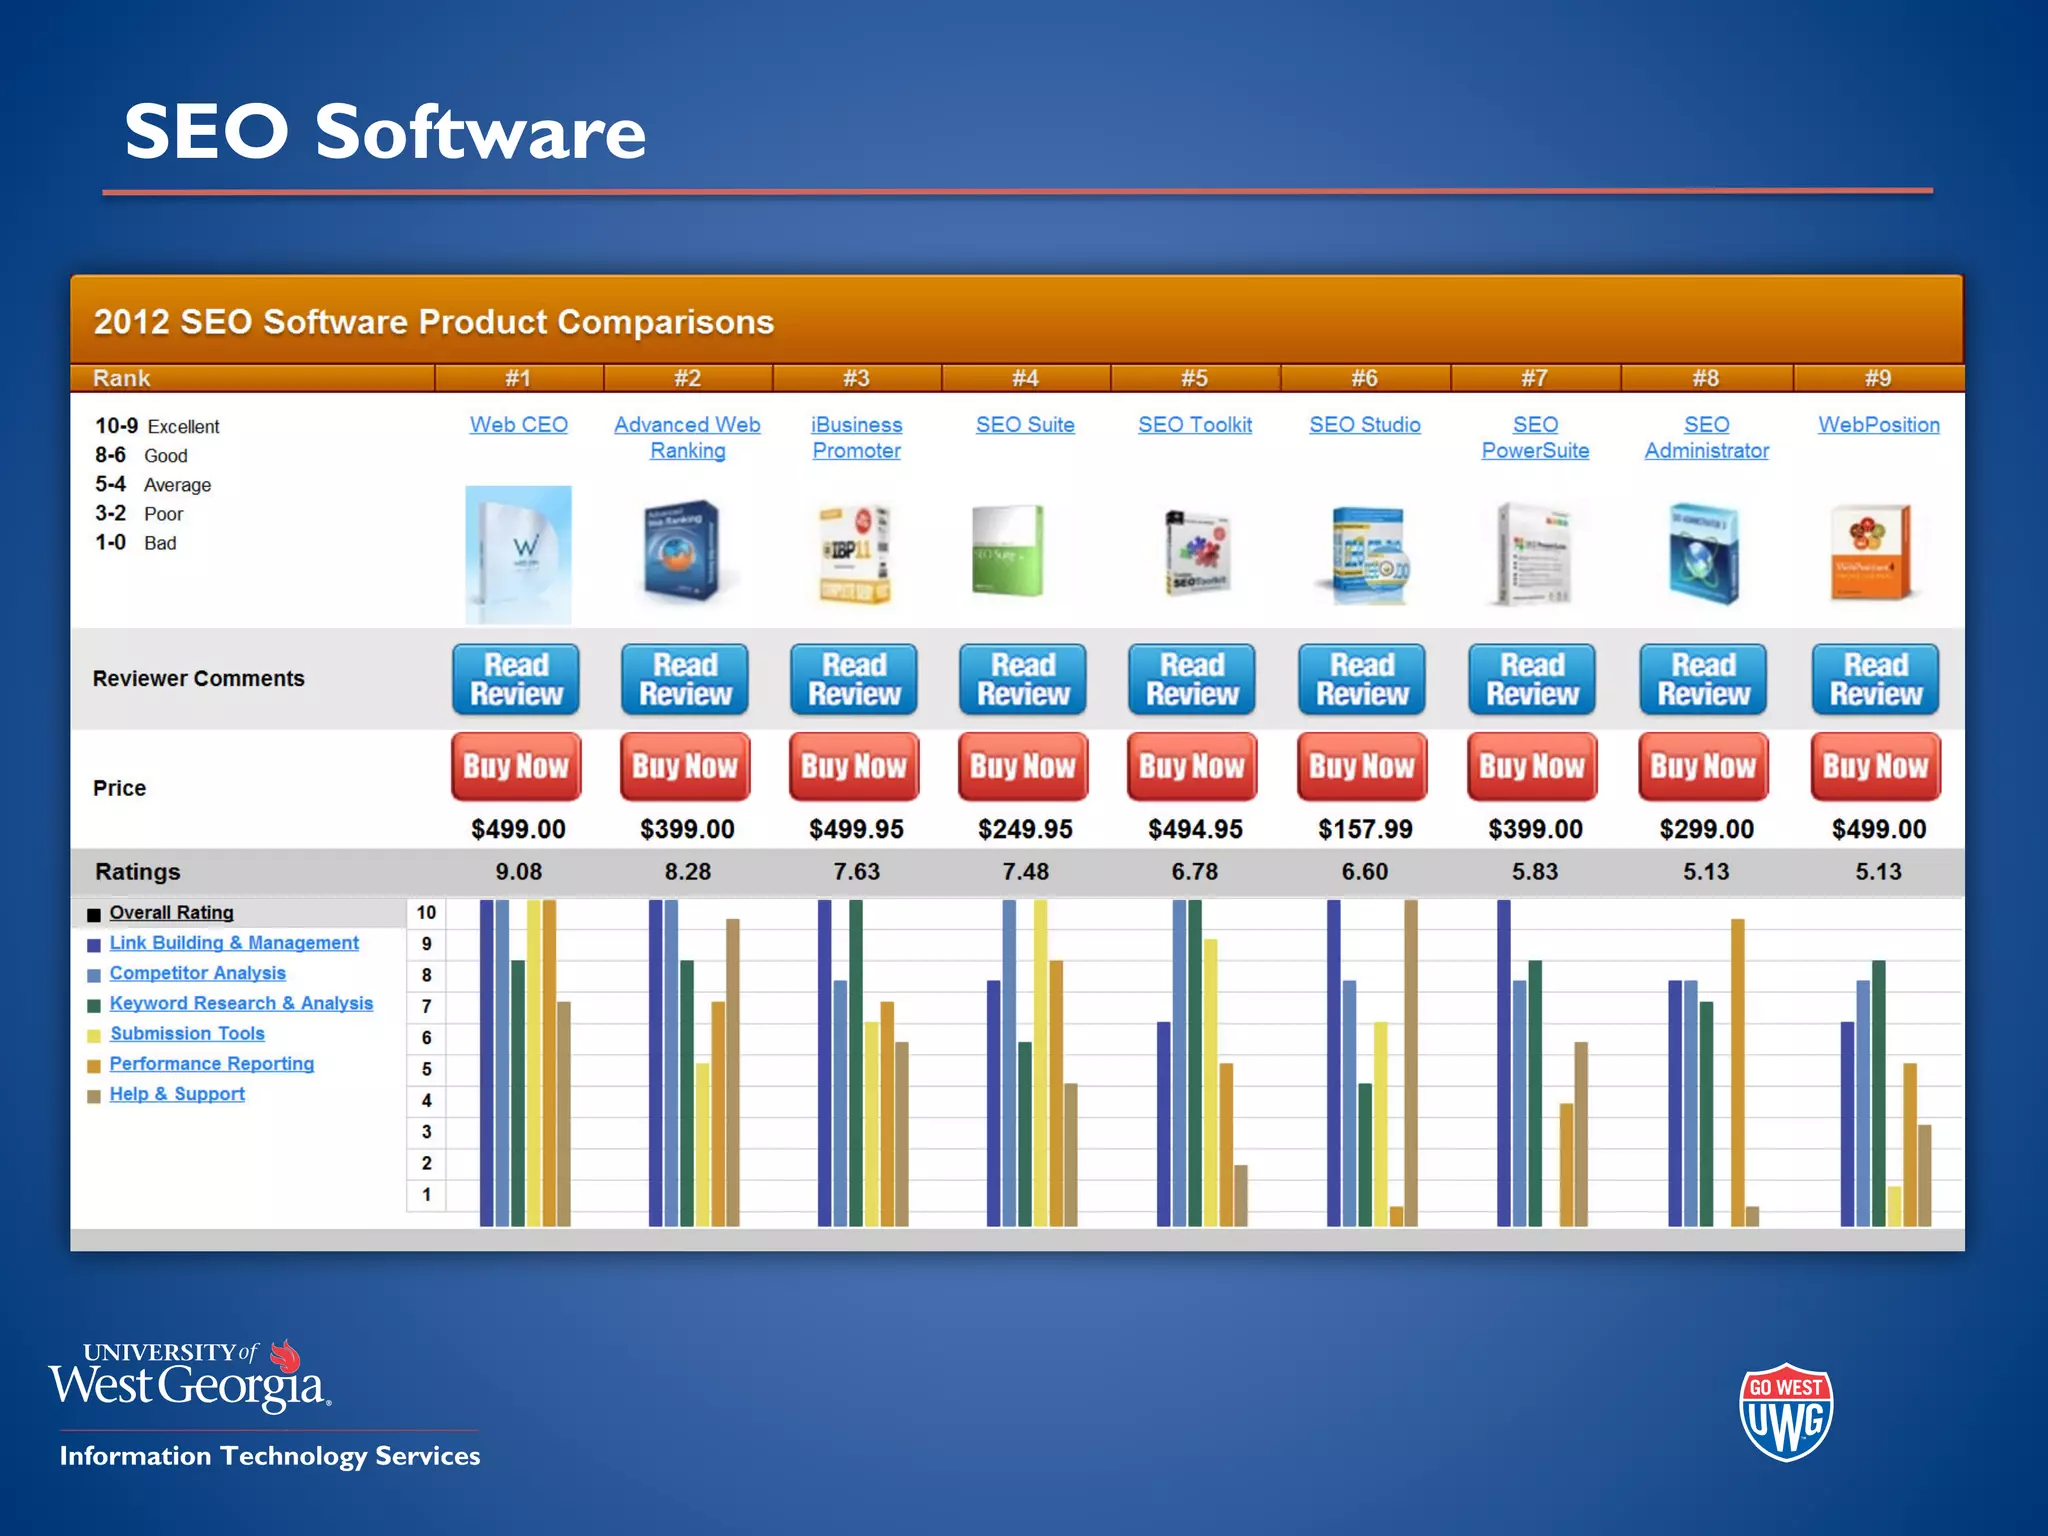This screenshot has height=1536, width=2048.
Task: Click the tan Help & Support swatch
Action: [x=94, y=1097]
